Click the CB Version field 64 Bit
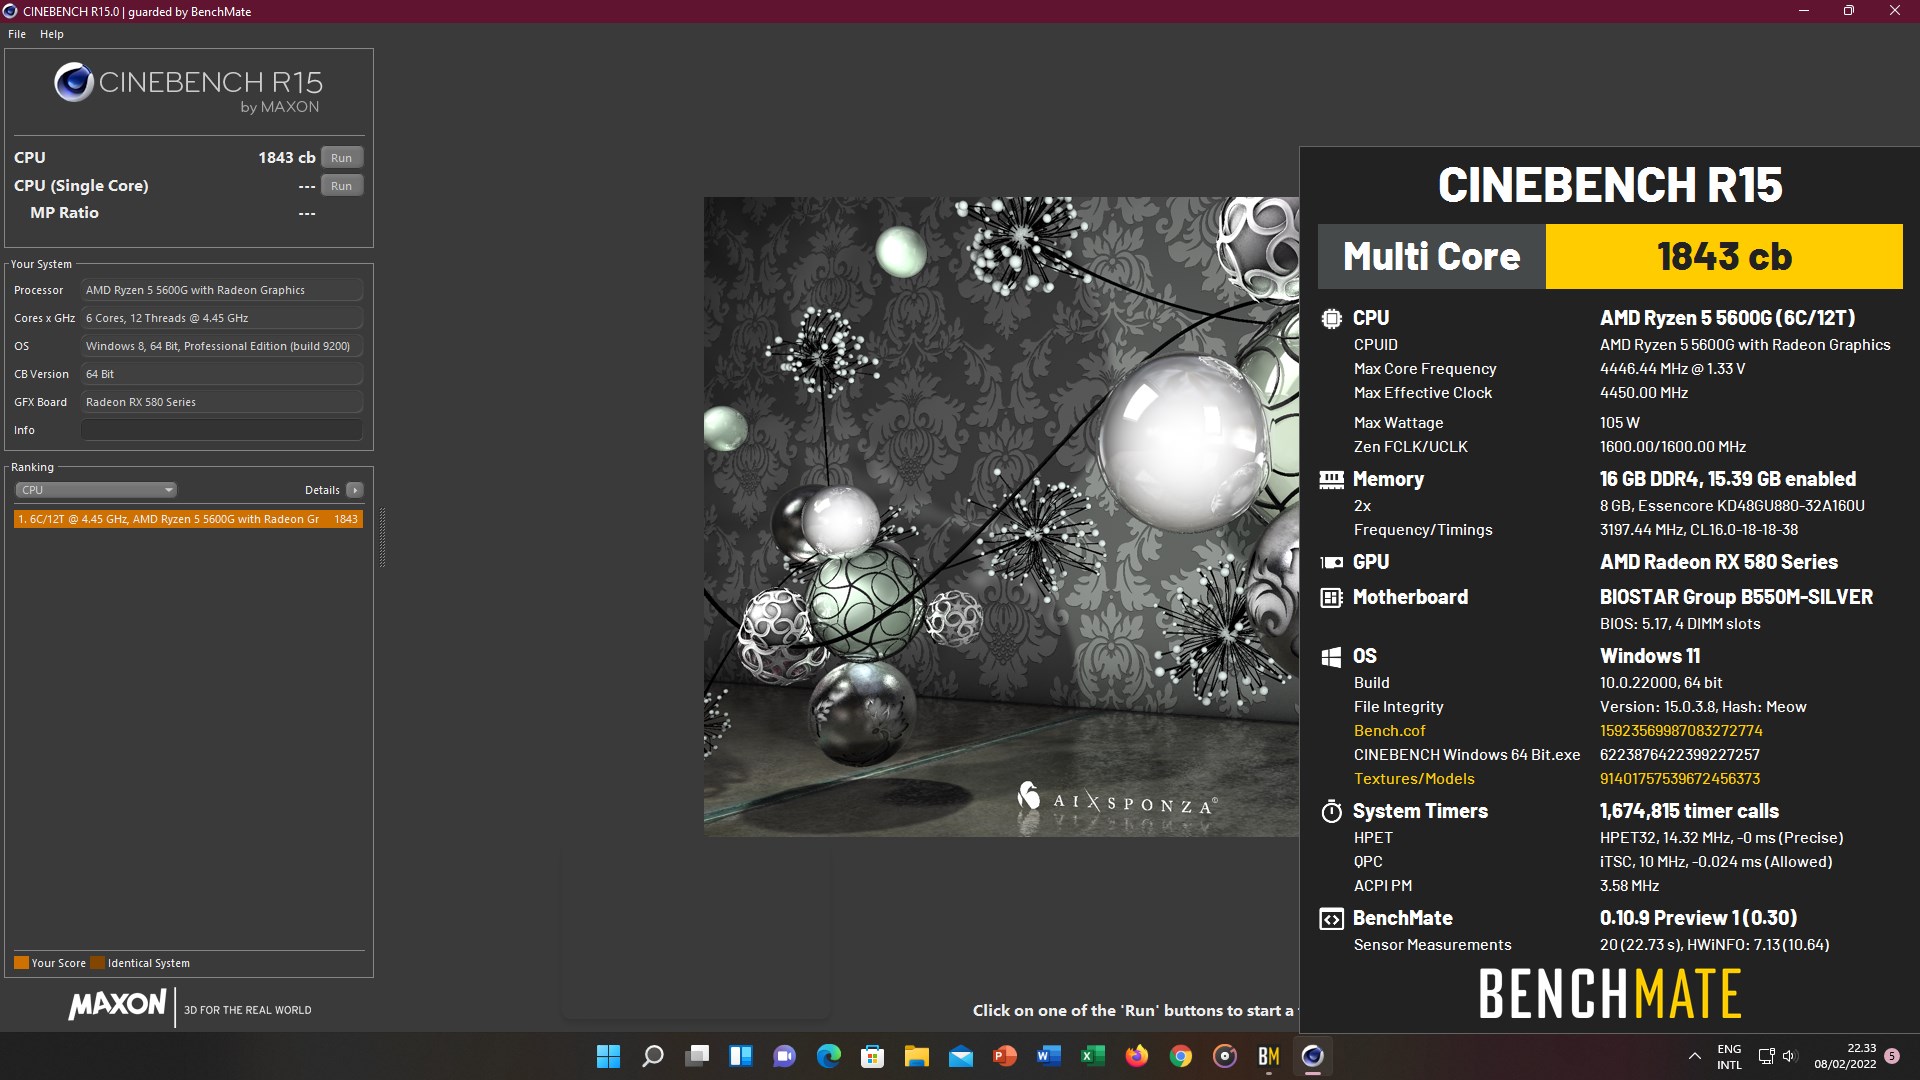This screenshot has height=1080, width=1920. tap(222, 374)
